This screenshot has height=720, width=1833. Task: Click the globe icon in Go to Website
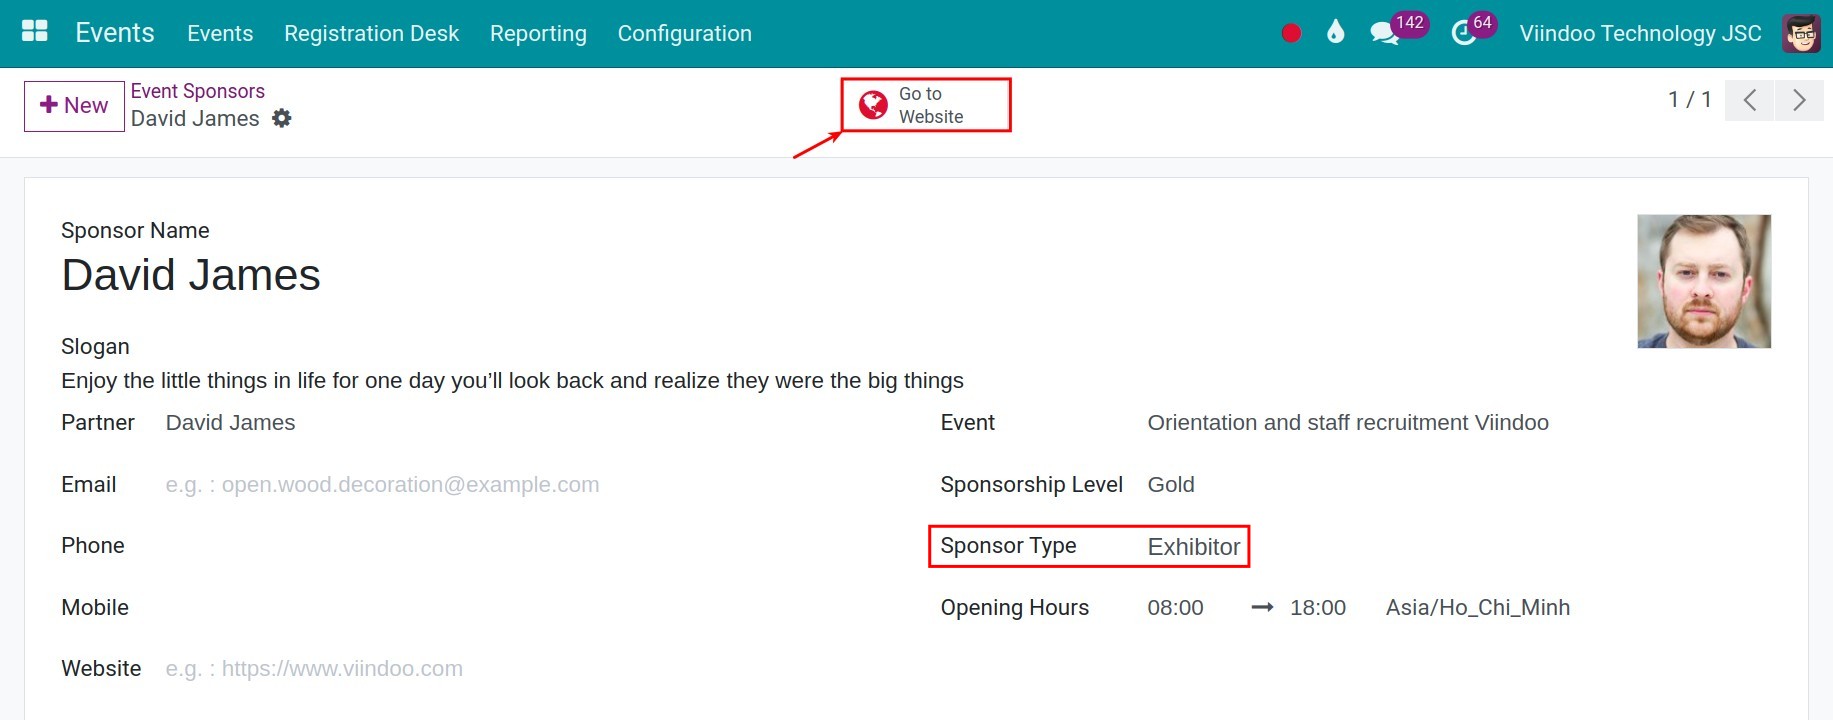click(x=873, y=105)
